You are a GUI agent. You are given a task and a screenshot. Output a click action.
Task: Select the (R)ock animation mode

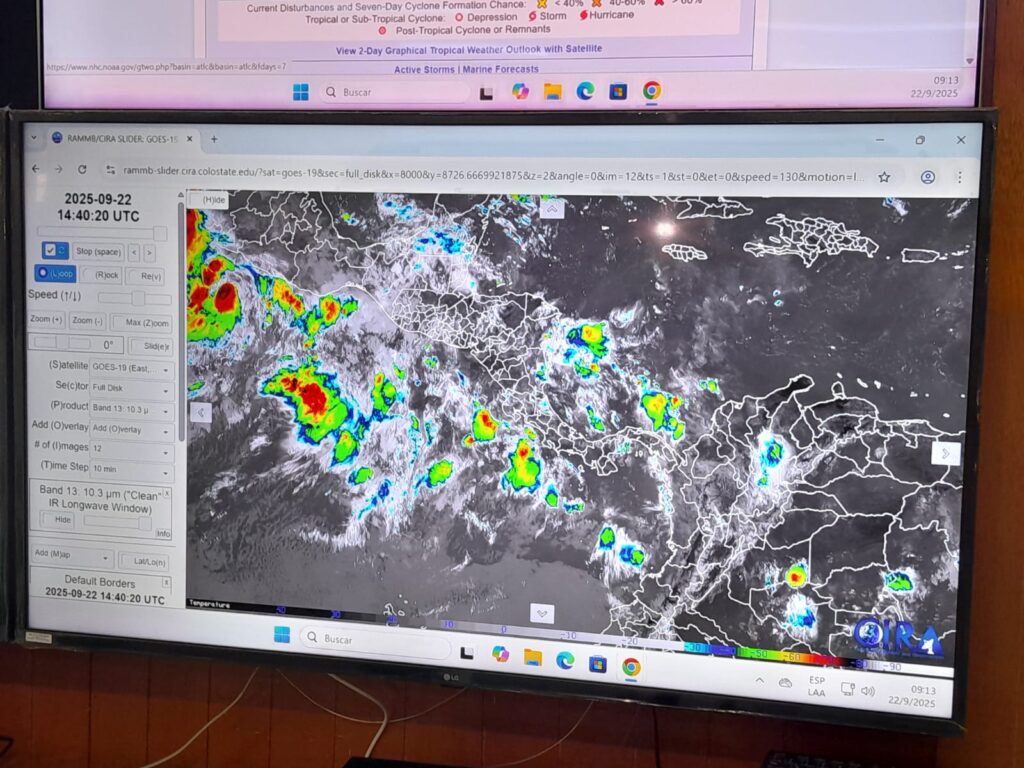(x=101, y=275)
